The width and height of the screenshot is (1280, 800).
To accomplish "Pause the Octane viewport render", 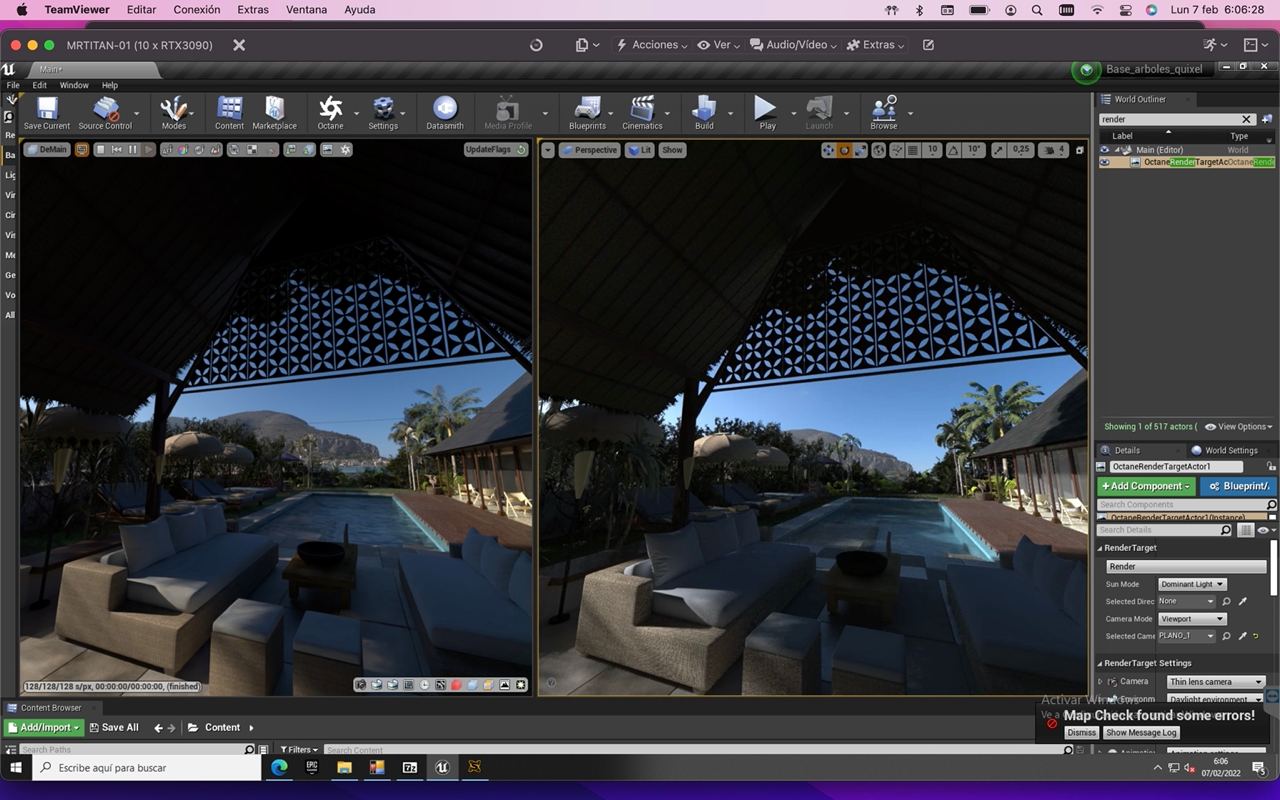I will tap(132, 150).
